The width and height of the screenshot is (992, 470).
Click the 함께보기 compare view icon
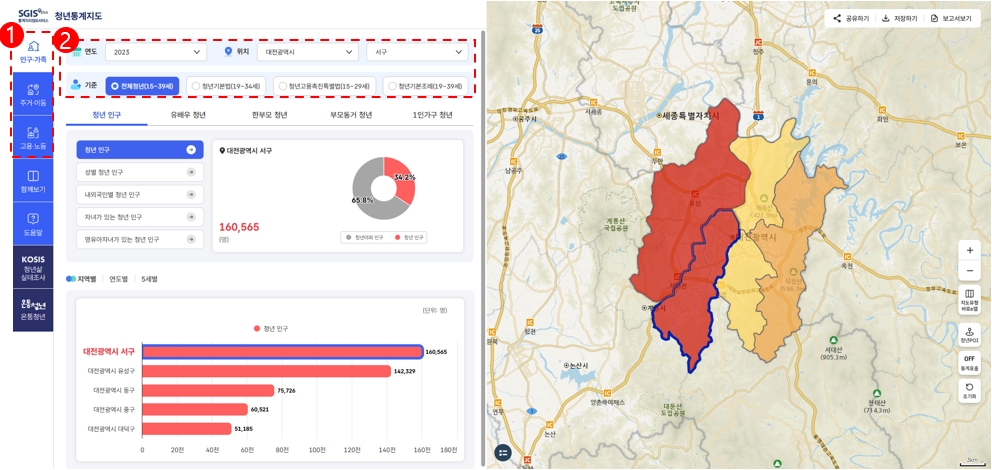(33, 180)
